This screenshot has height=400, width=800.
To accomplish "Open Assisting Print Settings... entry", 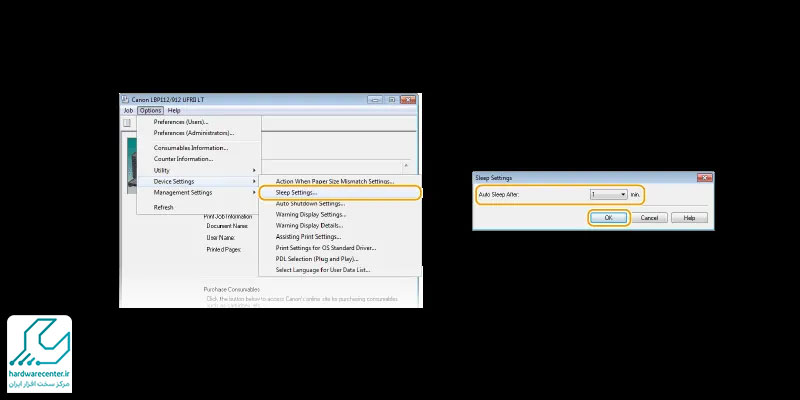I will click(x=340, y=237).
